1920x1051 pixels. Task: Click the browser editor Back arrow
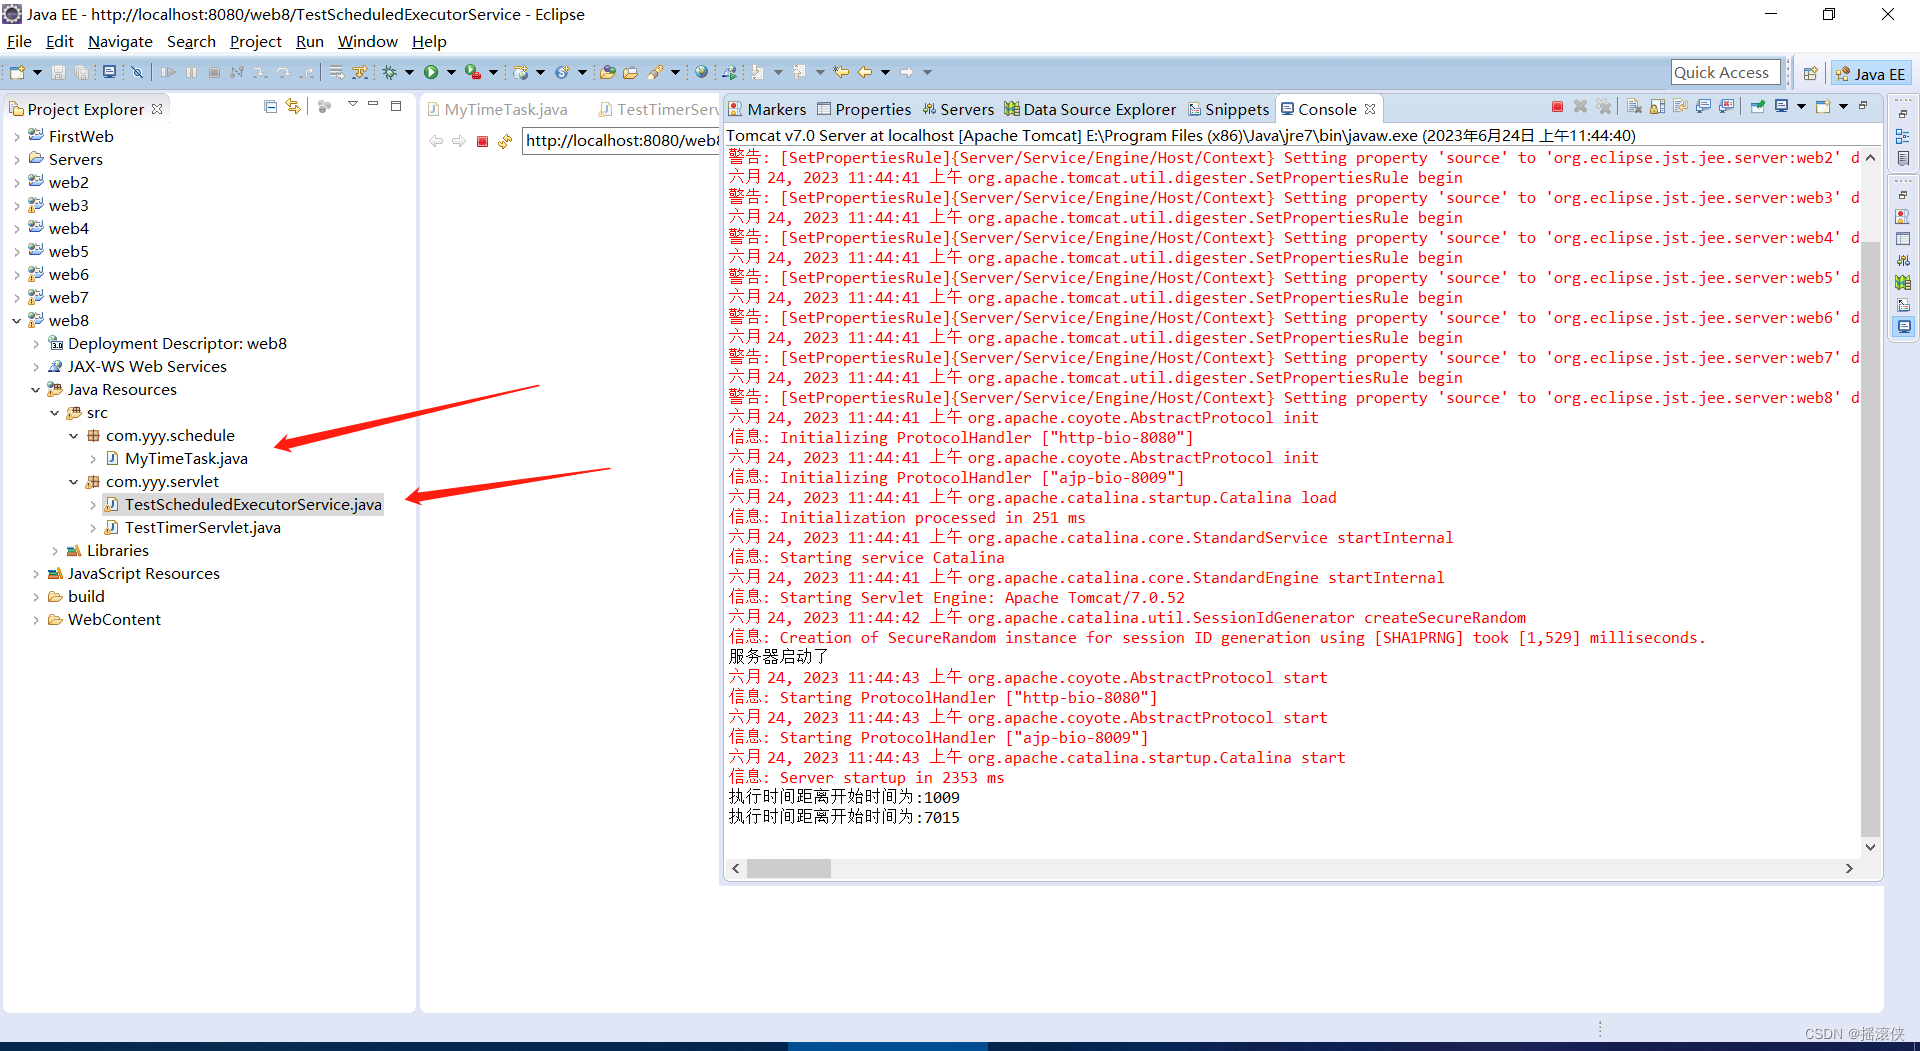pyautogui.click(x=436, y=141)
